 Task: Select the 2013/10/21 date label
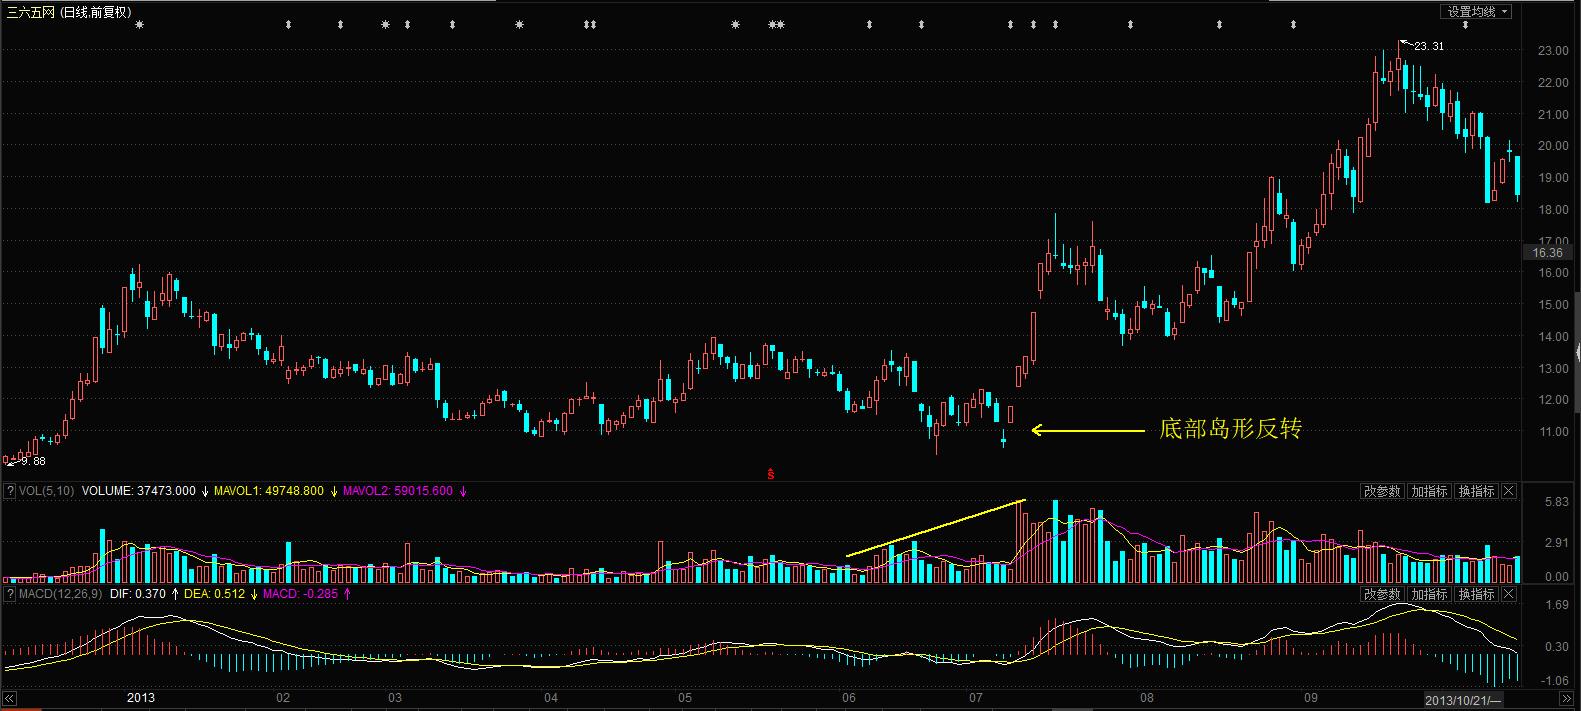pos(1462,698)
